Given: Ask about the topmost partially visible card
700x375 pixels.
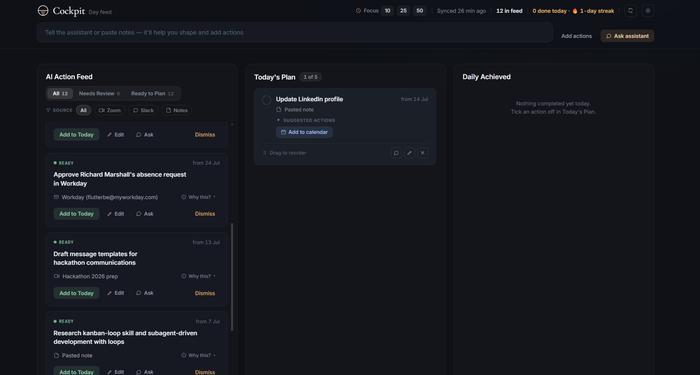Looking at the screenshot, I should (x=145, y=135).
